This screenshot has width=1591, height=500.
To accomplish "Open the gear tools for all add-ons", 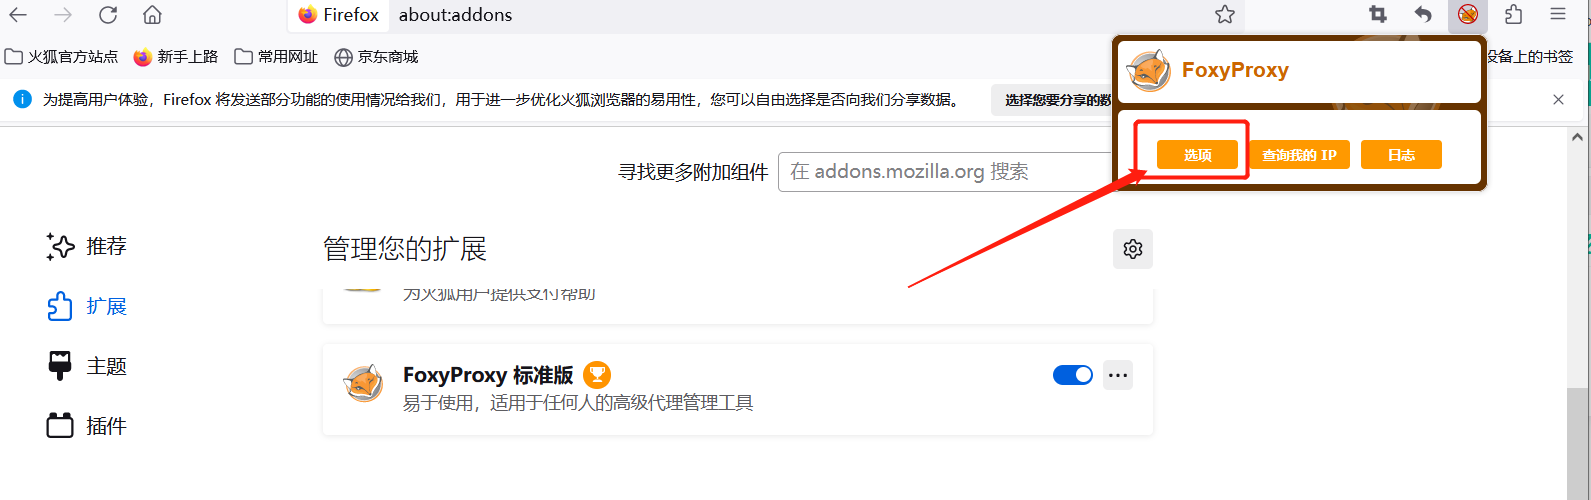I will pyautogui.click(x=1133, y=249).
